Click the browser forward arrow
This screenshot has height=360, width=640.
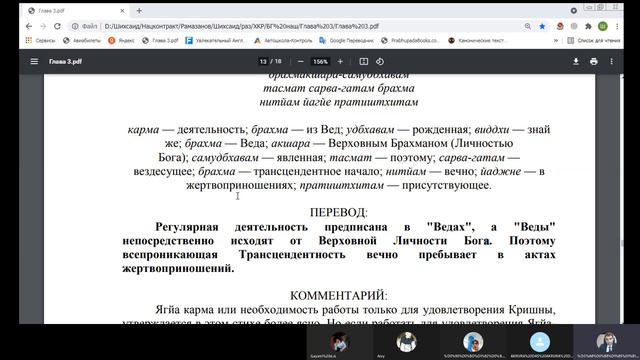[43, 26]
